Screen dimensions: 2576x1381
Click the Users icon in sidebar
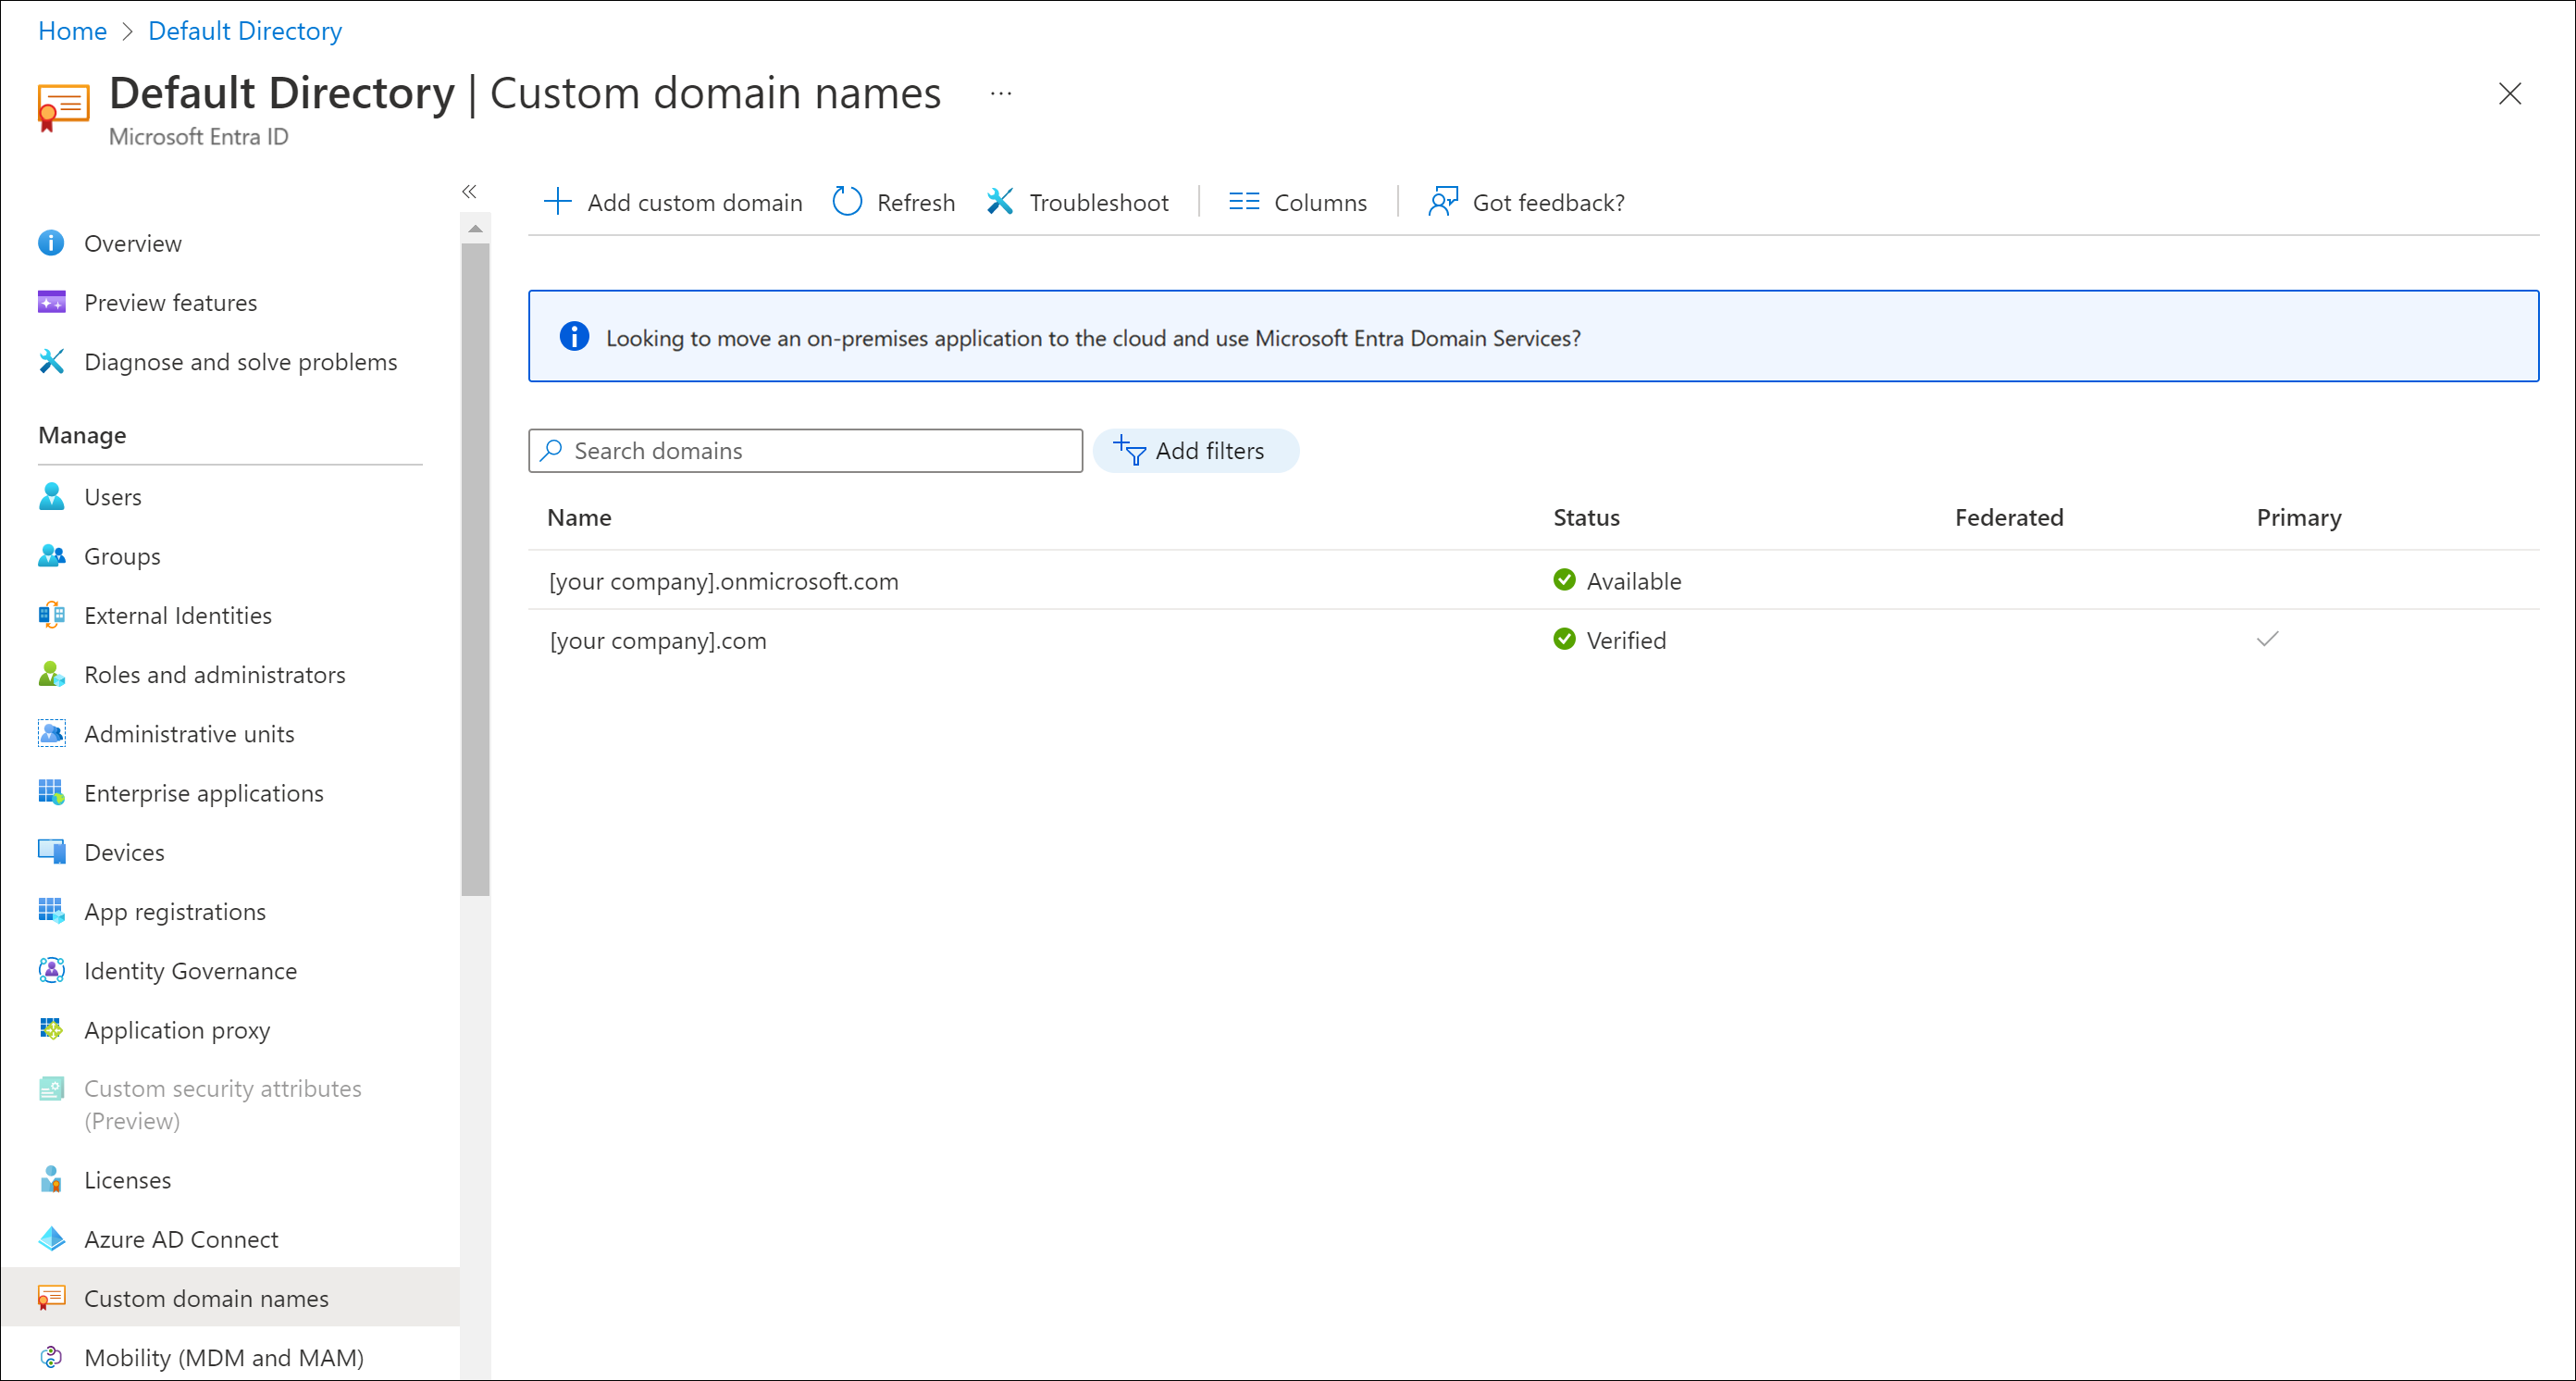(51, 497)
